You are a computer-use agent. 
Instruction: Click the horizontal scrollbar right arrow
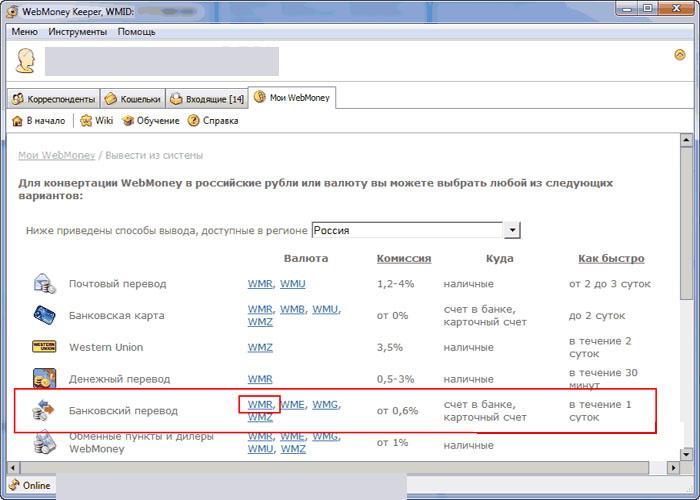coord(673,468)
